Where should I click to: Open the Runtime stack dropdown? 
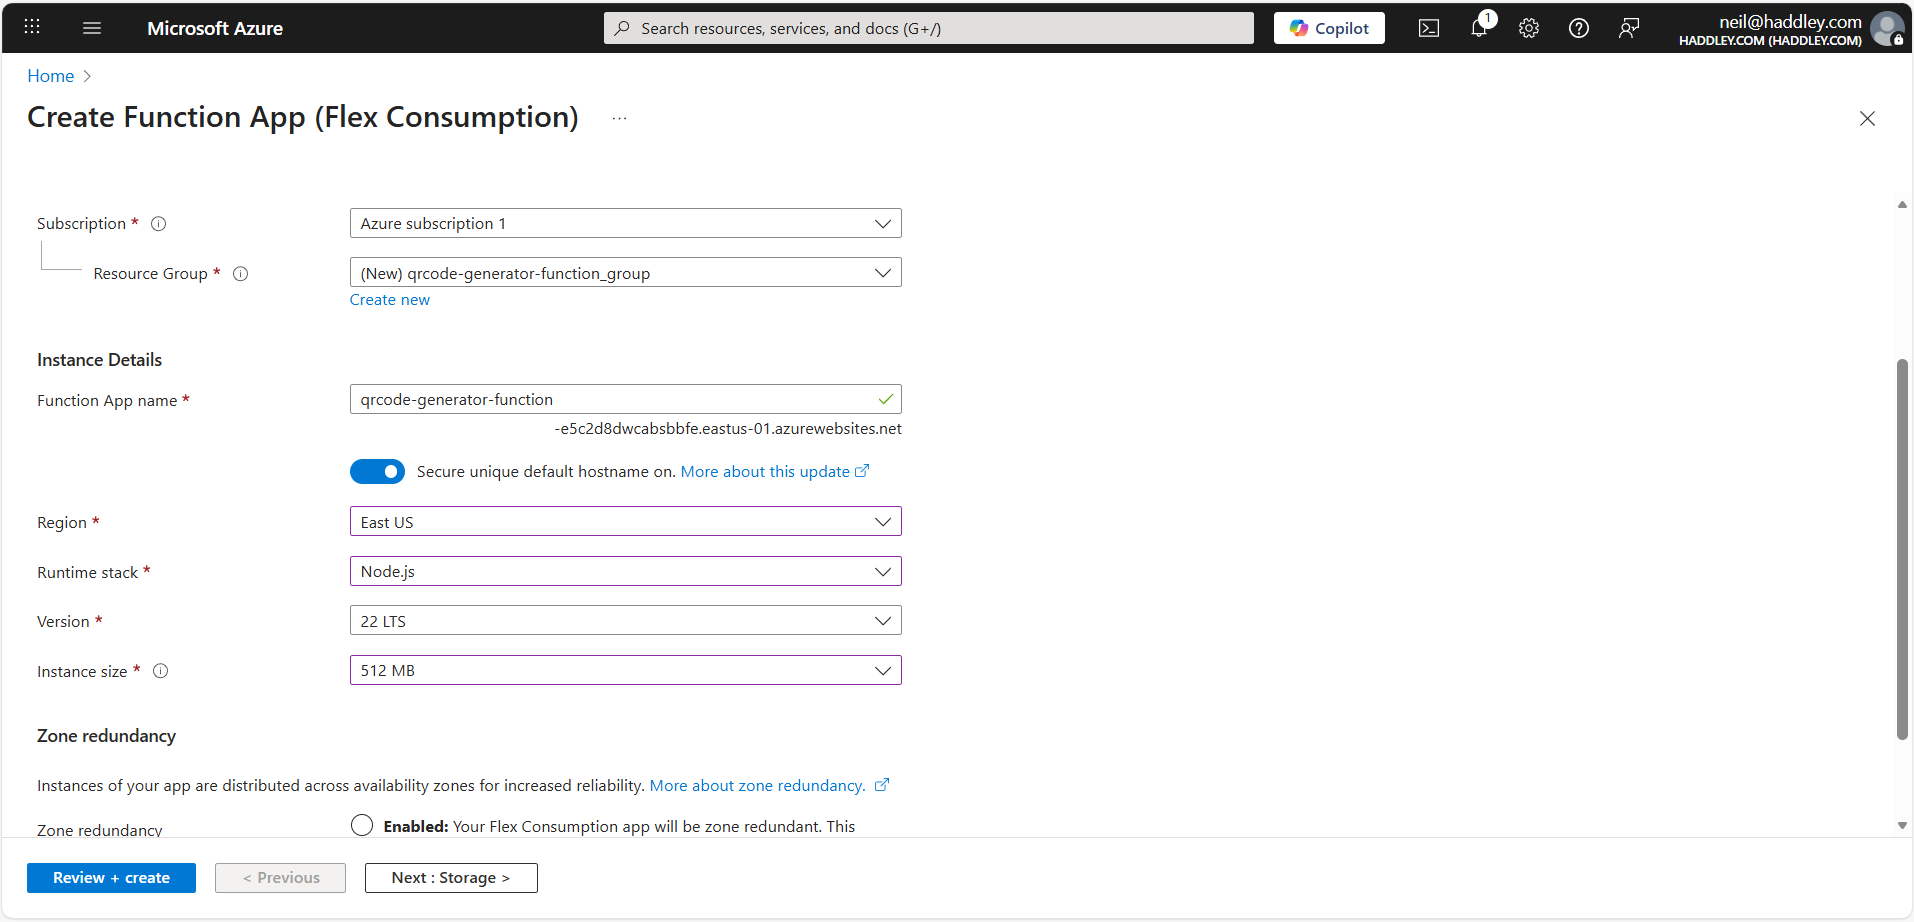pyautogui.click(x=625, y=572)
